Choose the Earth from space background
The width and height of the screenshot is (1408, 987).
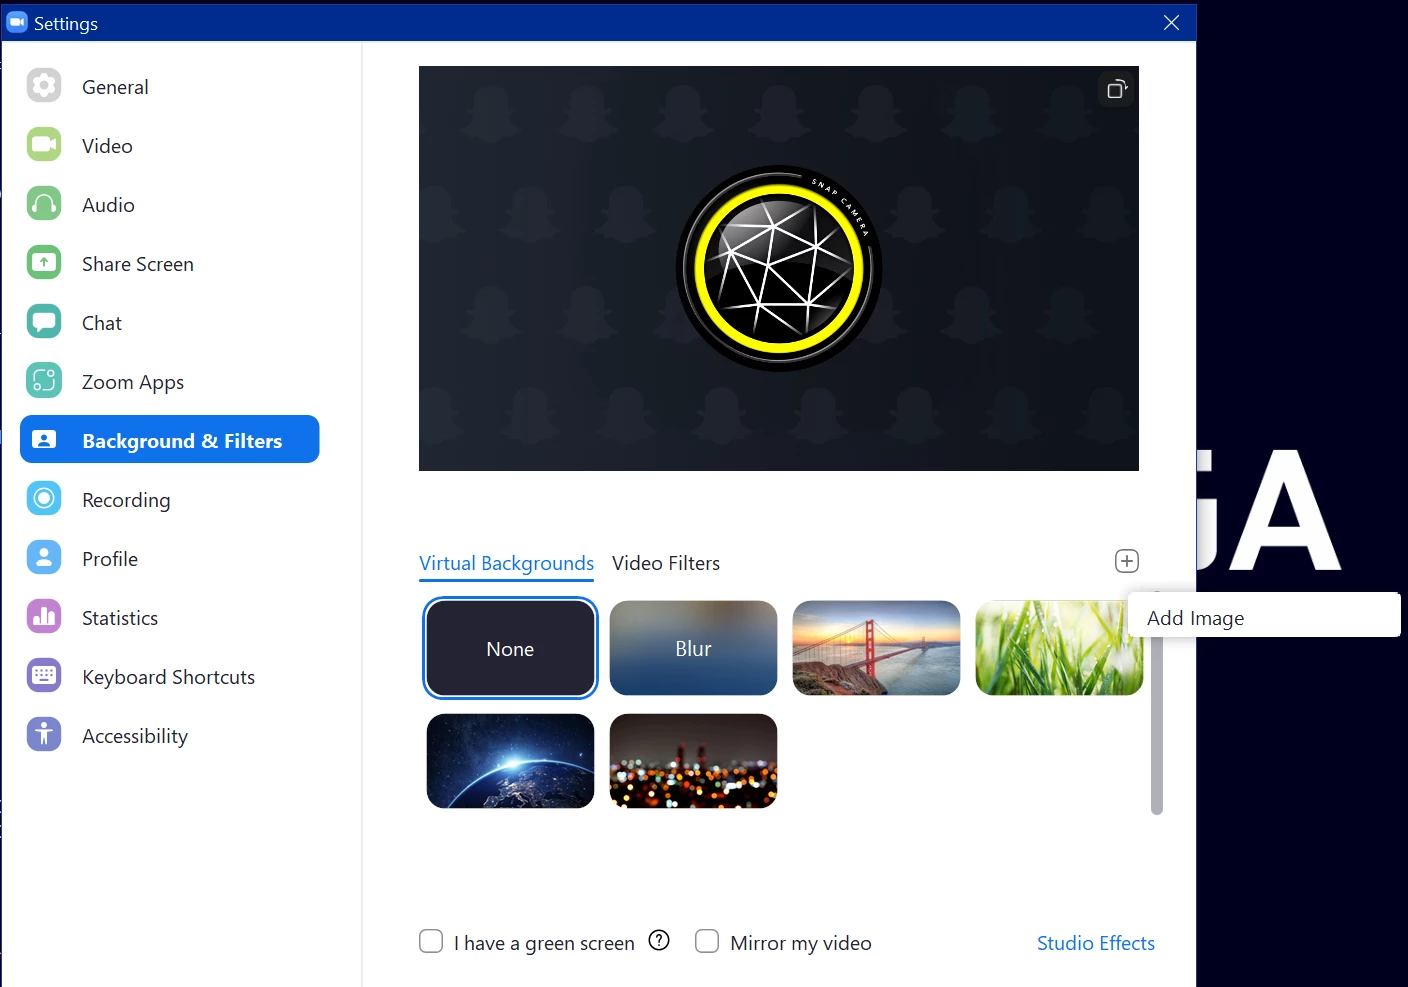tap(510, 761)
